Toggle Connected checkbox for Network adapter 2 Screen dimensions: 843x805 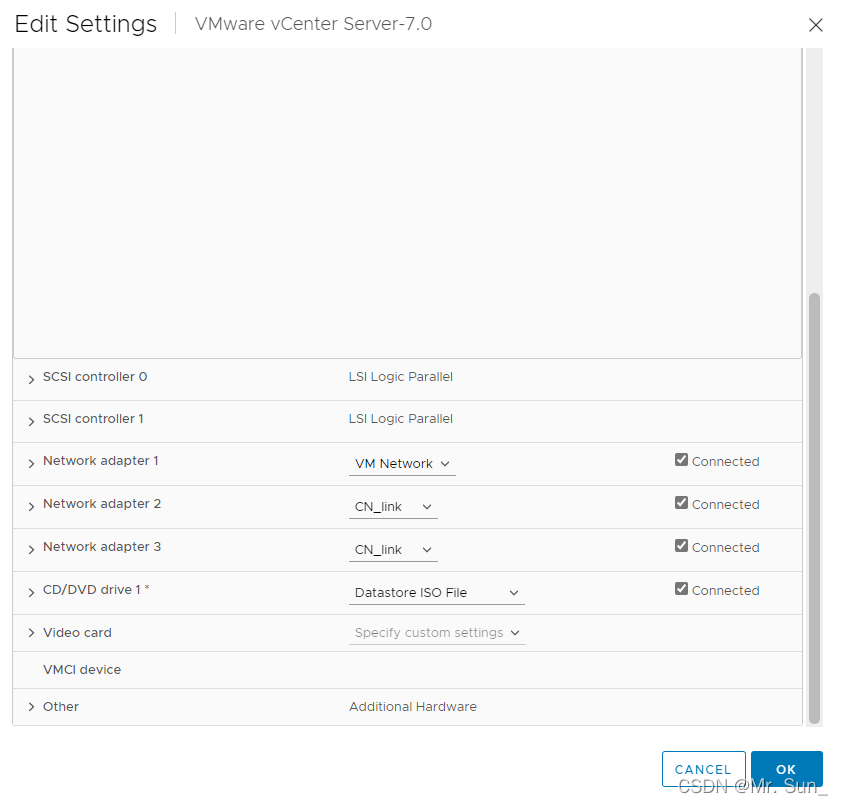pos(681,503)
